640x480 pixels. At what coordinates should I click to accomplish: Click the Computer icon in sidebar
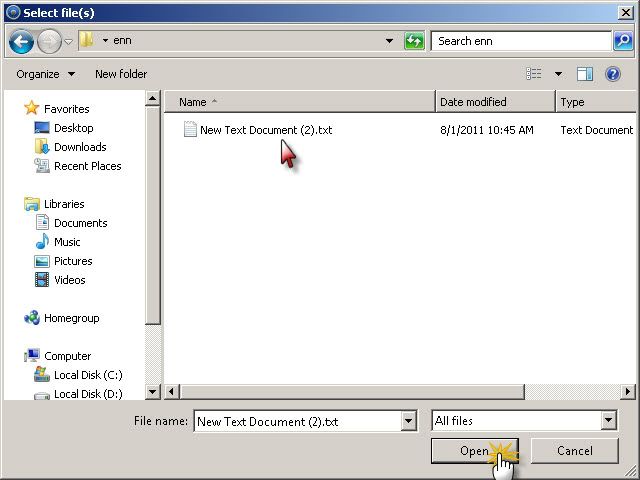point(31,356)
